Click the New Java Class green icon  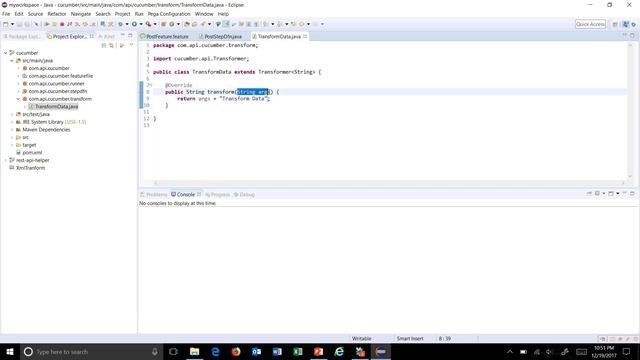pos(172,24)
